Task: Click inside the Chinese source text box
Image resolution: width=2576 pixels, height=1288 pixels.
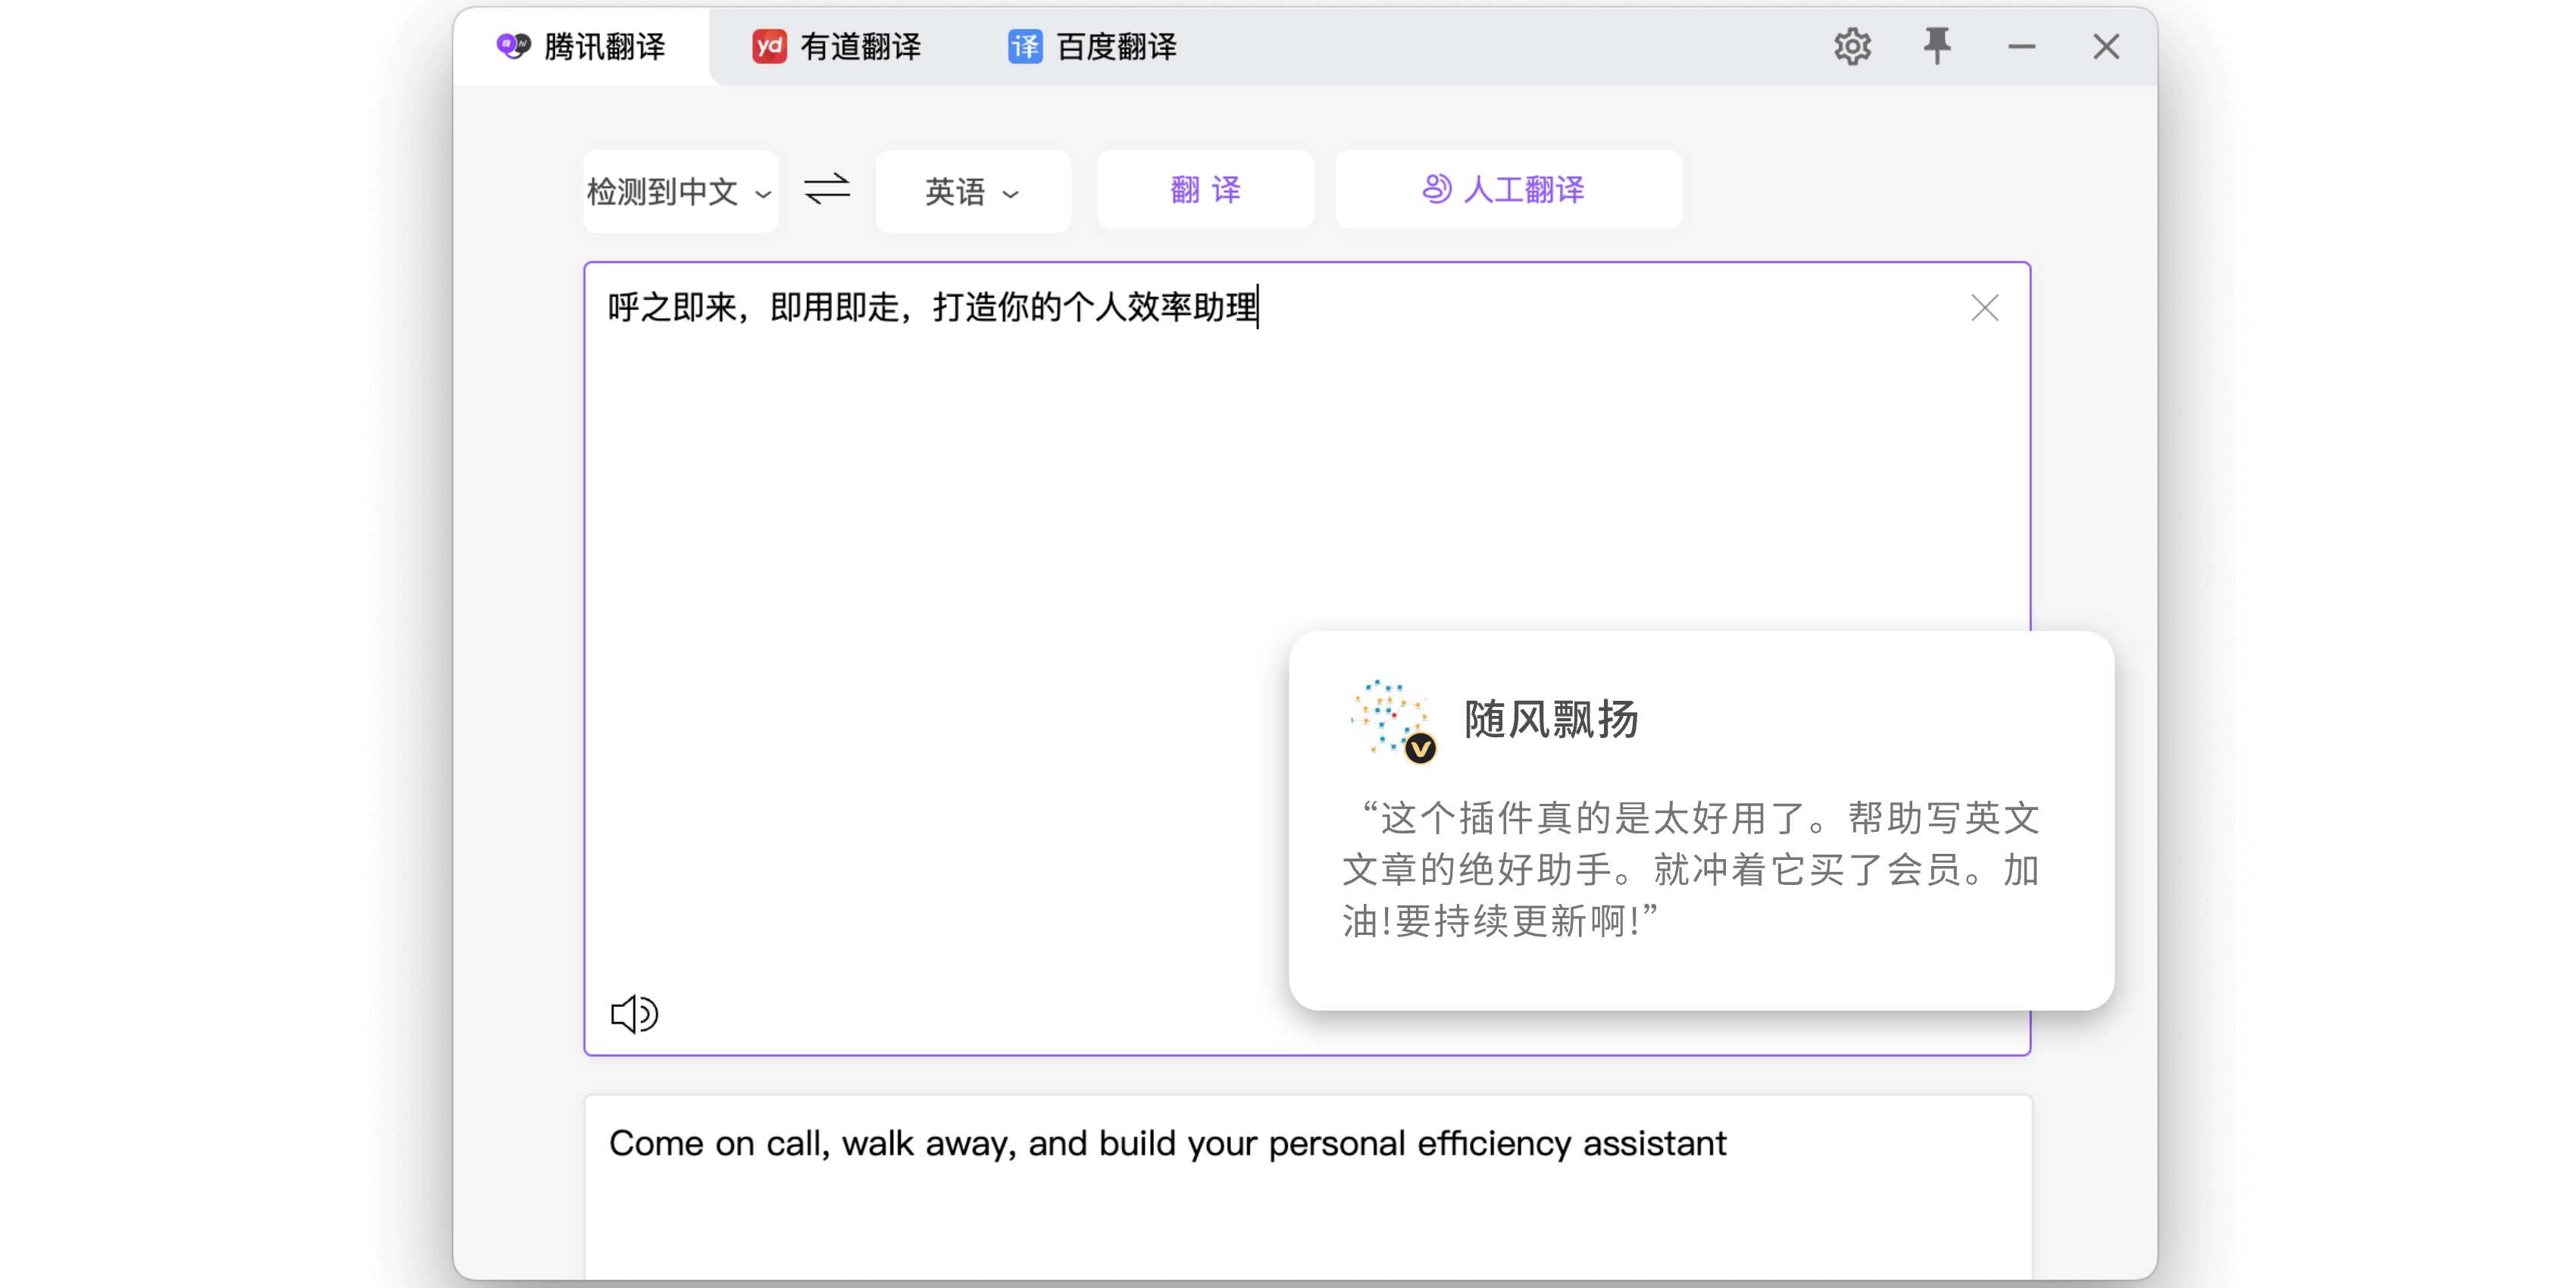Action: coord(930,600)
